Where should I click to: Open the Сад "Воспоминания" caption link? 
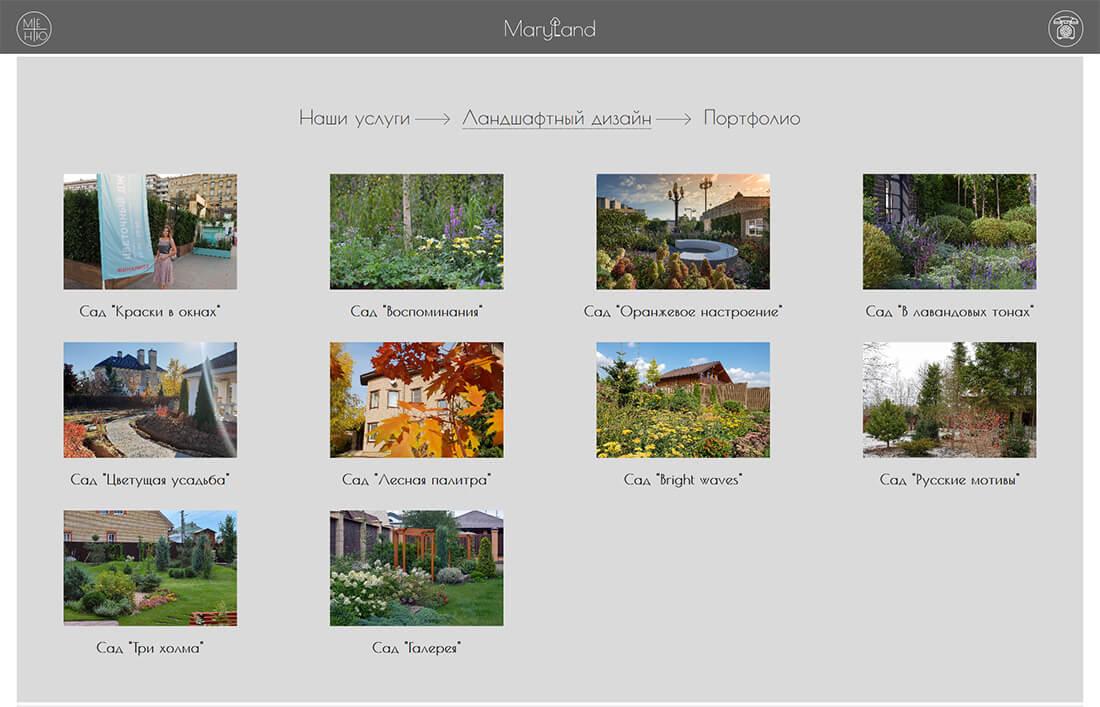point(416,312)
